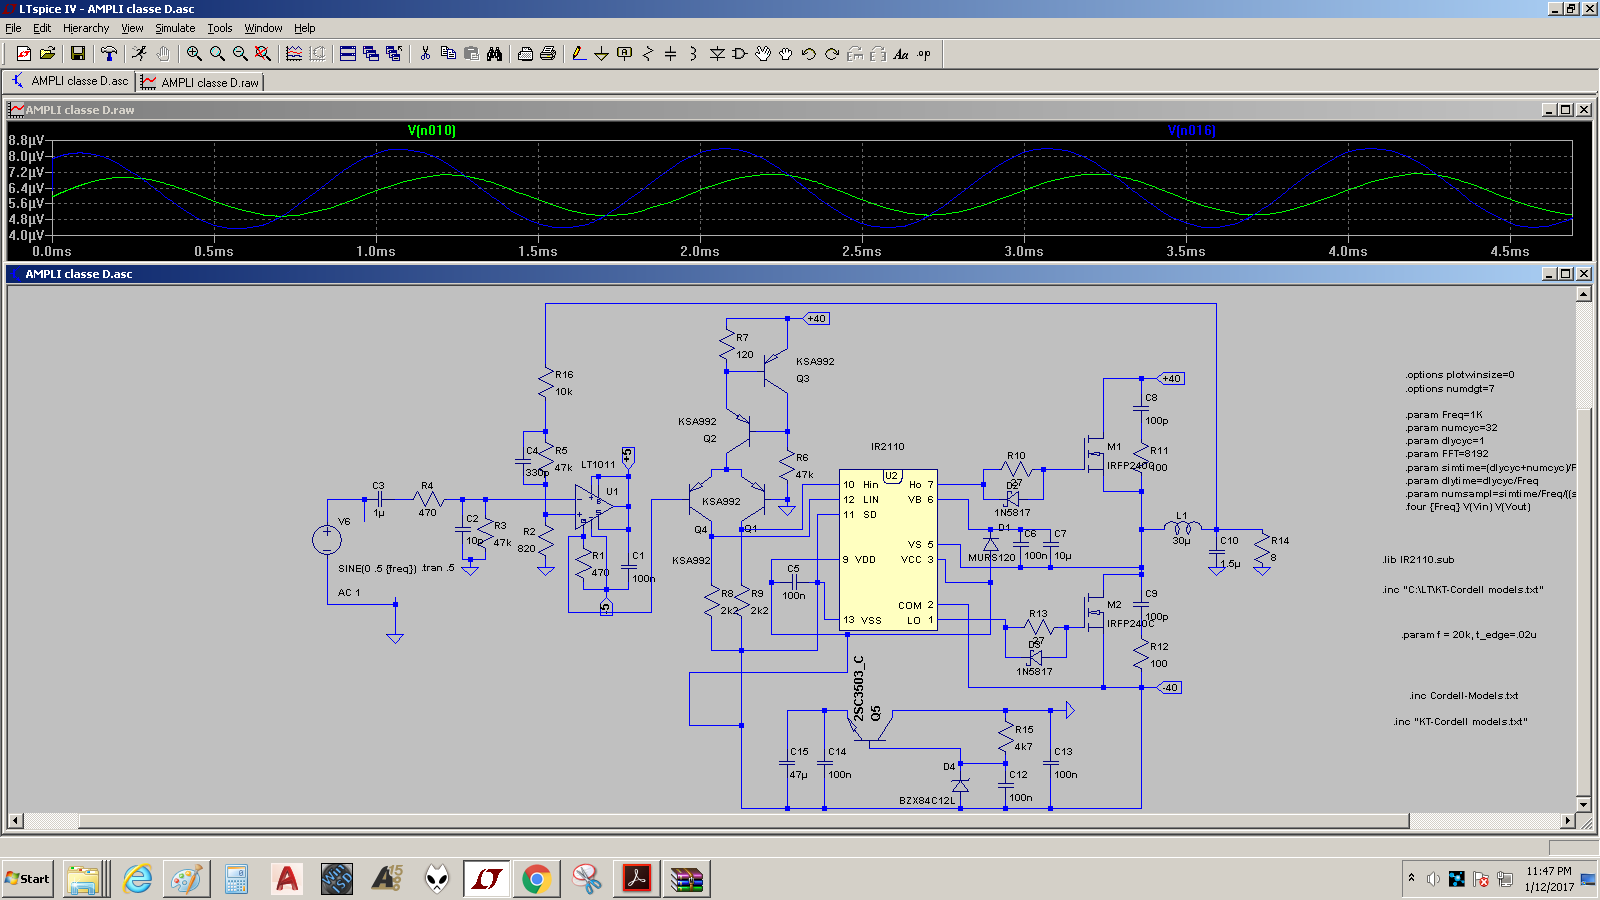1600x900 pixels.
Task: Click the LT1011 comparator label
Action: 598,464
